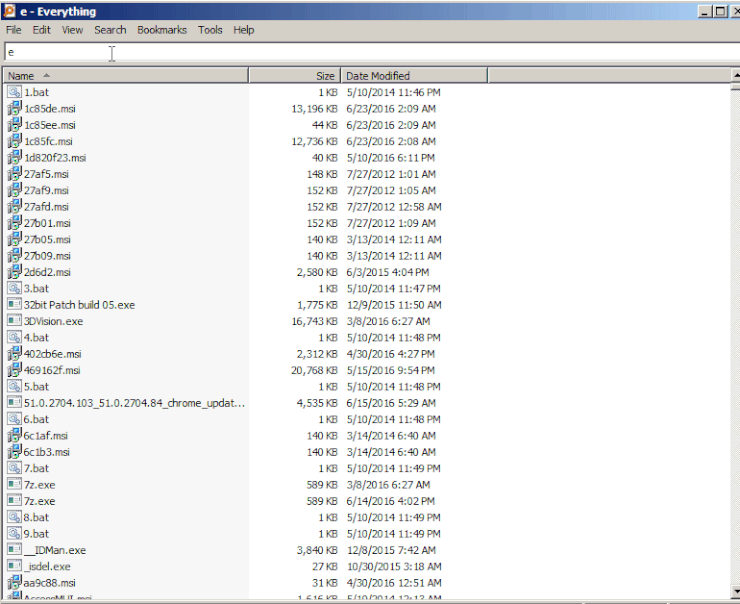Click the size value 13,196 KB

[314, 109]
